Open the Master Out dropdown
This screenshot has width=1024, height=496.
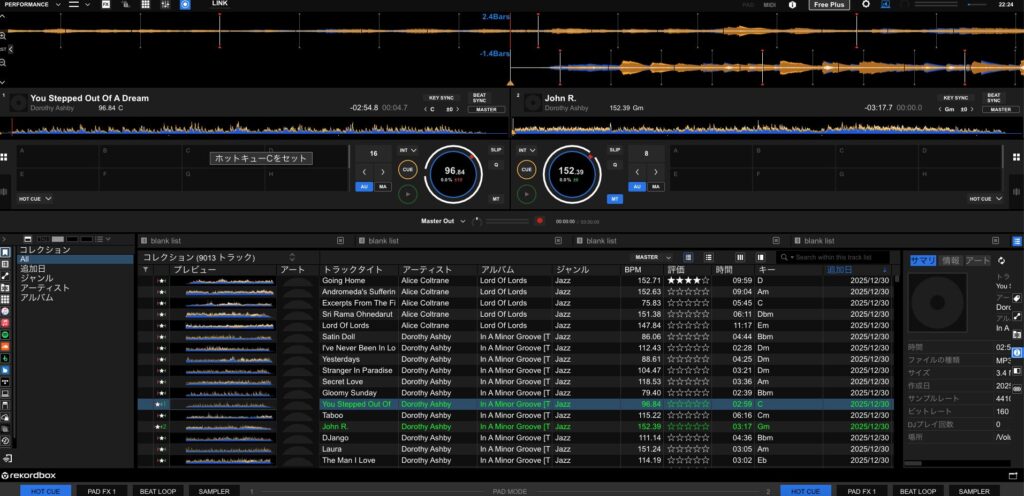(x=443, y=220)
